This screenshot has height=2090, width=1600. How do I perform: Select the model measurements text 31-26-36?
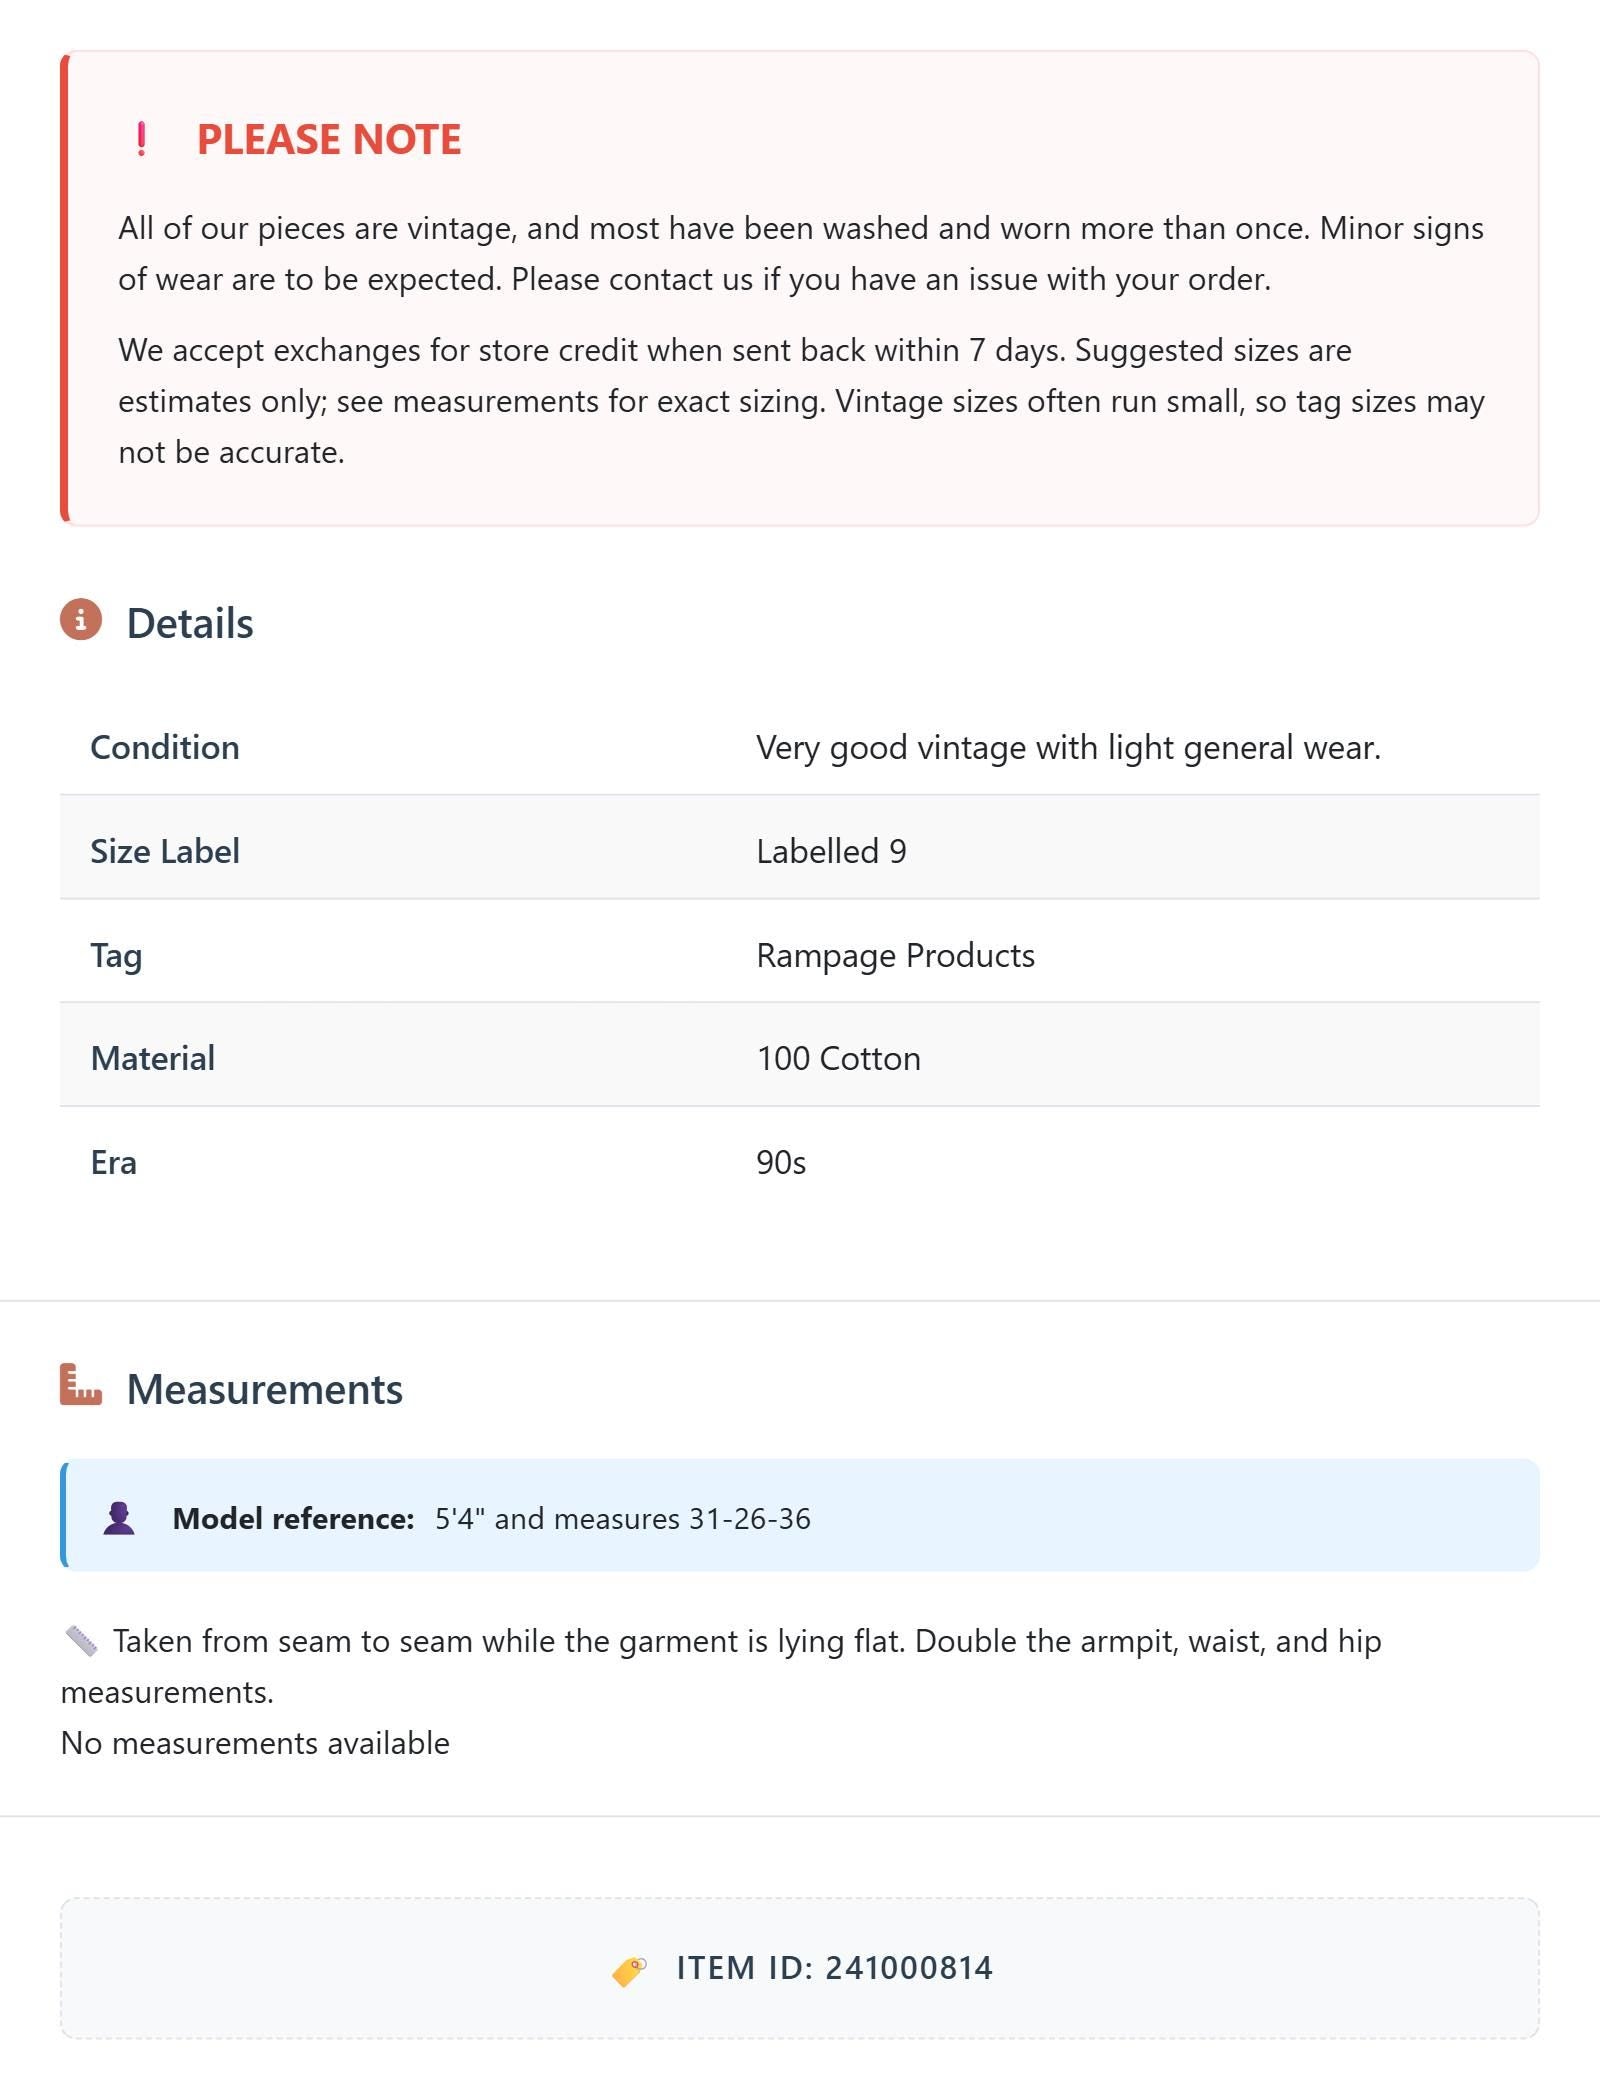click(750, 1518)
